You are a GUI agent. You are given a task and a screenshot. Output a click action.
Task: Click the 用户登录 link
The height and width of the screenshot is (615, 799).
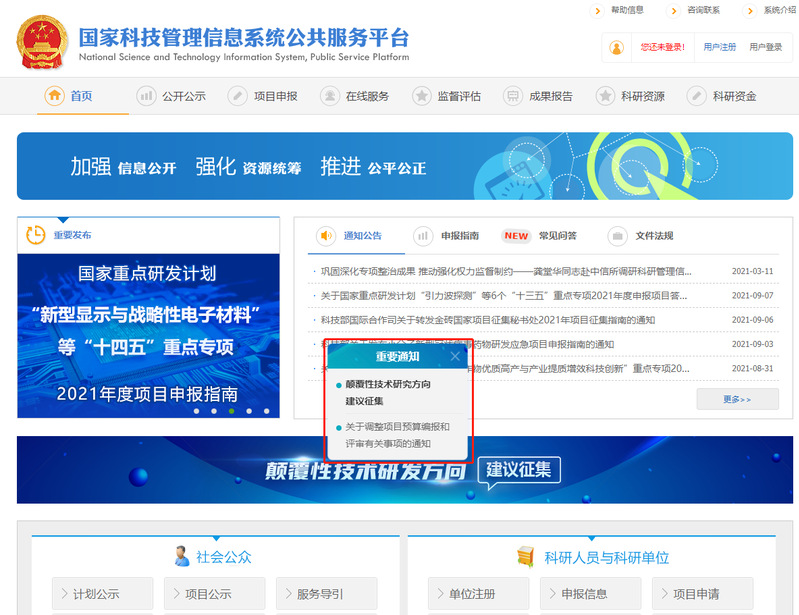coord(765,47)
